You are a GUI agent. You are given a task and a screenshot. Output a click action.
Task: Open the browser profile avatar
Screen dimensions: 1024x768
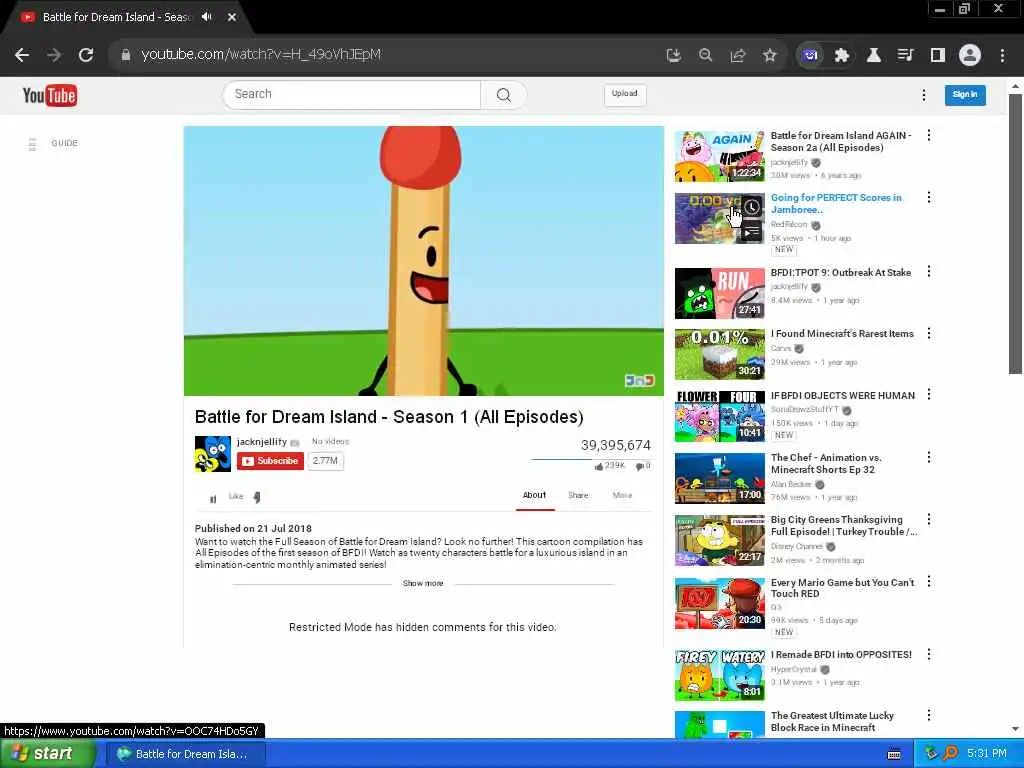pyautogui.click(x=970, y=56)
